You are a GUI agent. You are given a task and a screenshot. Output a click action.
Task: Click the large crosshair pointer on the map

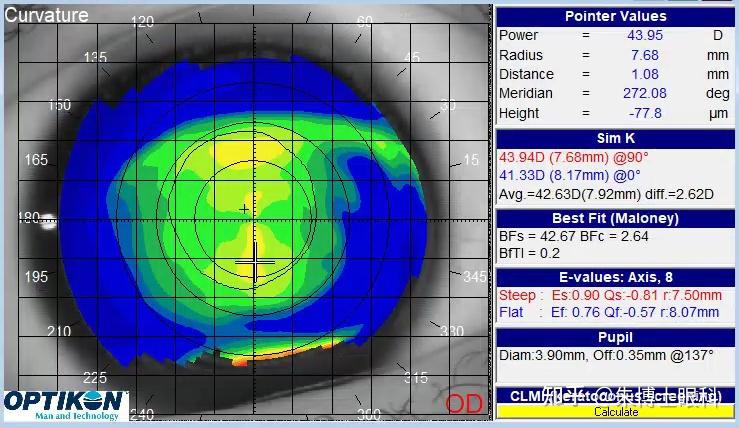tap(255, 262)
